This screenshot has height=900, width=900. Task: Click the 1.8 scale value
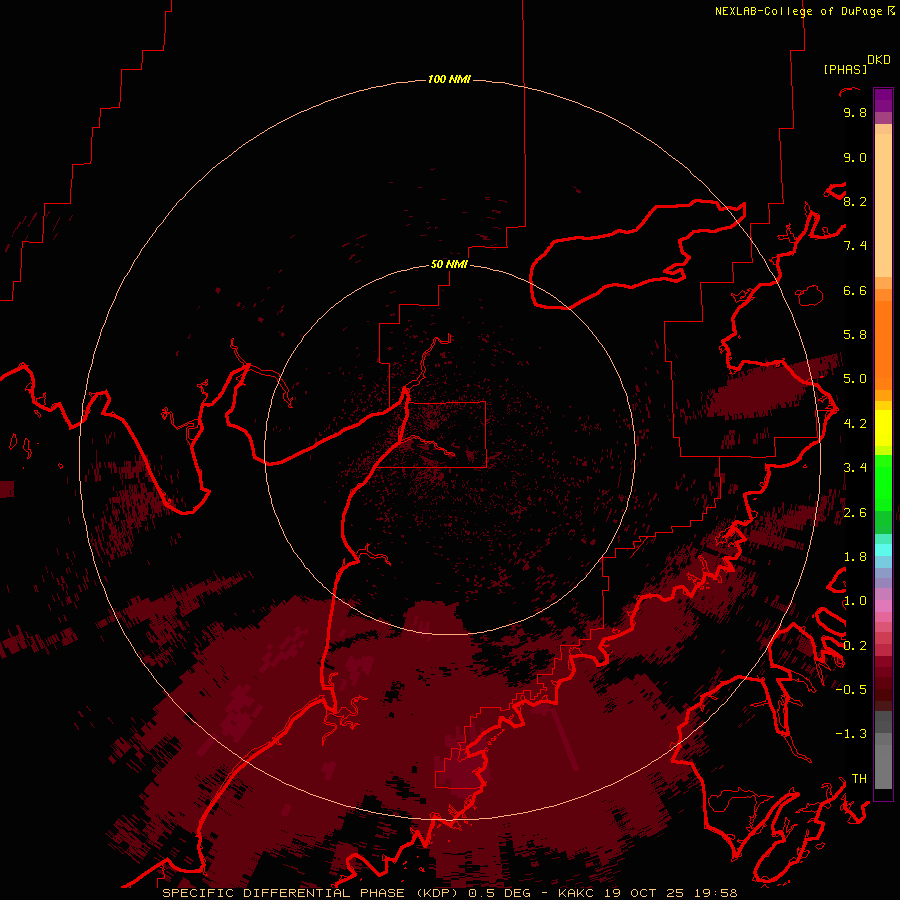tap(855, 557)
